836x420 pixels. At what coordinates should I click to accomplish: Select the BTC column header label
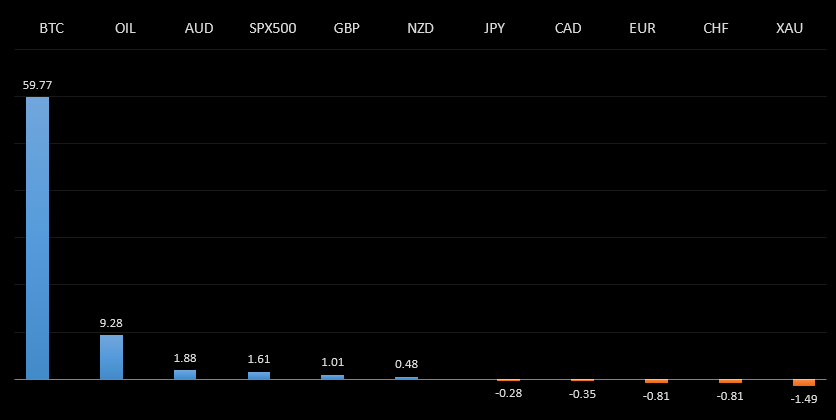click(51, 28)
